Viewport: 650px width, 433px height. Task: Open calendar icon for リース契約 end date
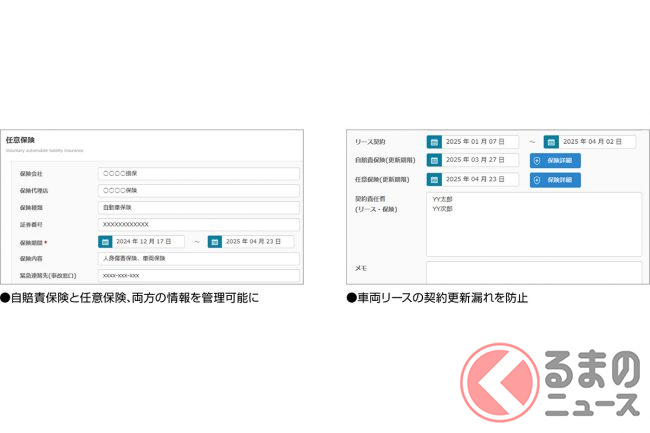tap(565, 142)
